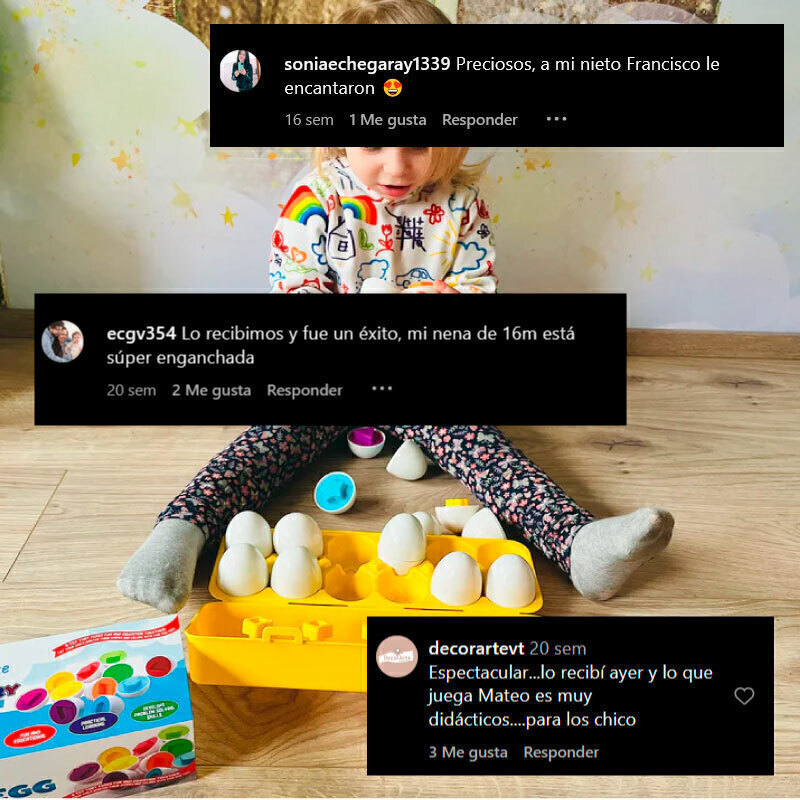Open the three-dot options on ecgv354's comment
The width and height of the screenshot is (800, 800).
coord(382,389)
